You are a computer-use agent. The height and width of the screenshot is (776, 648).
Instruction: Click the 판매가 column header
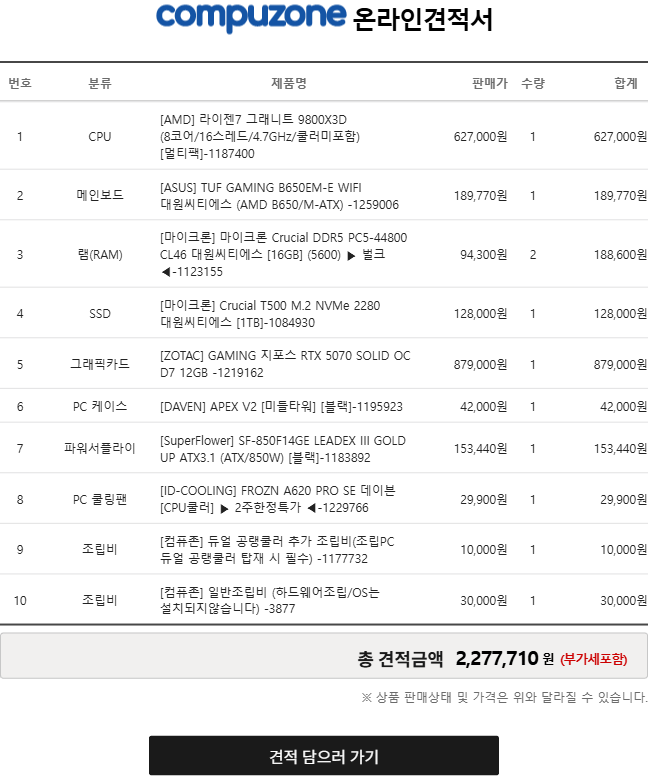tap(489, 83)
